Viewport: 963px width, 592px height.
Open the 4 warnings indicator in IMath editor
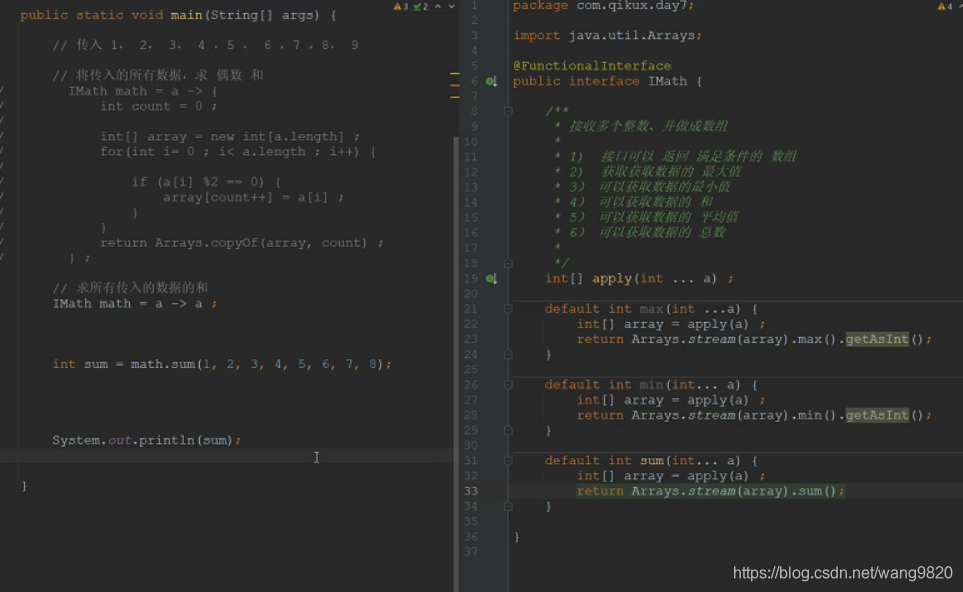945,7
